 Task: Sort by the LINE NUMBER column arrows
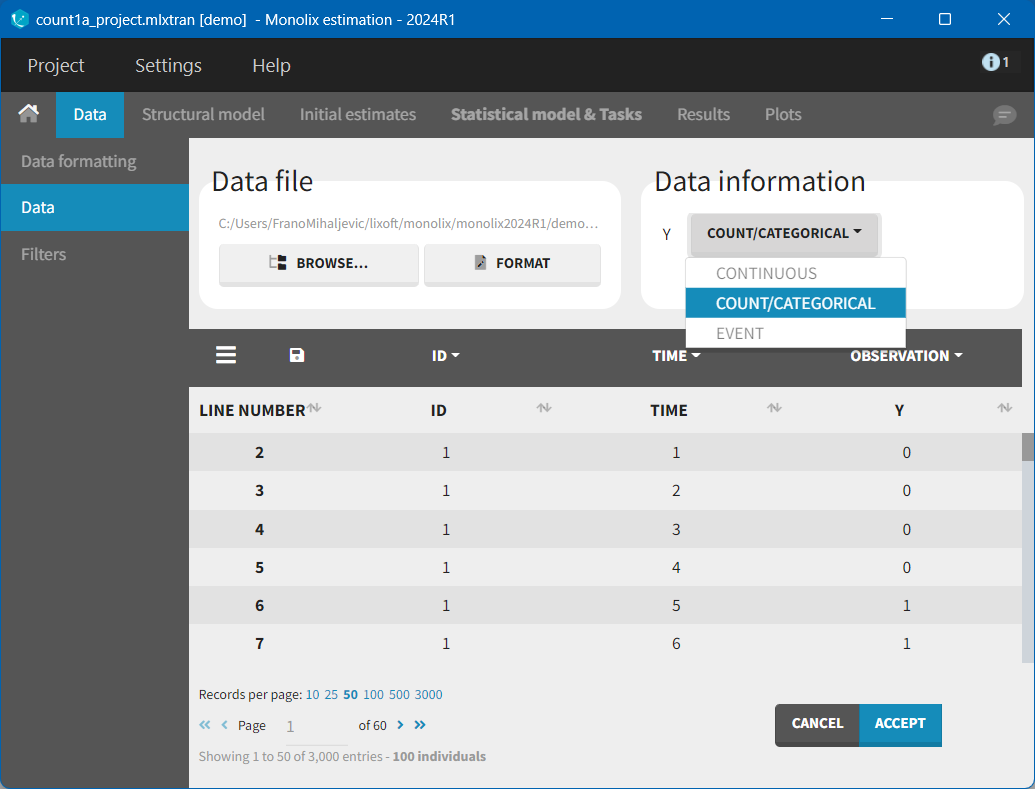pos(314,408)
